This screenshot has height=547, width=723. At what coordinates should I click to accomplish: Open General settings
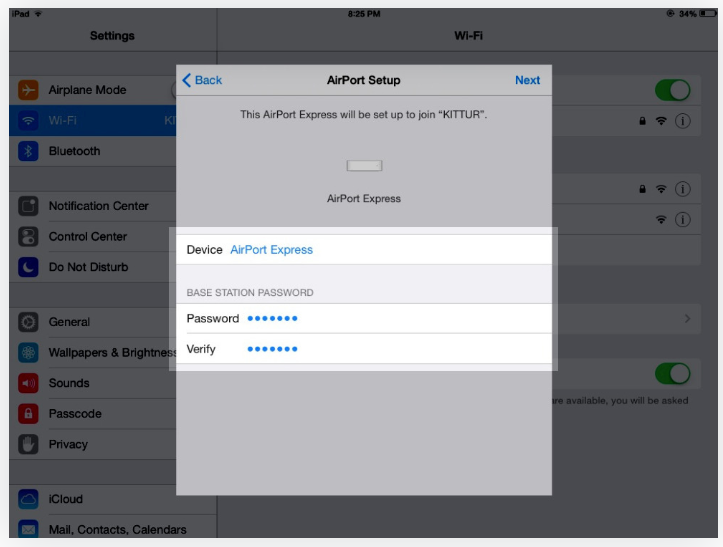[93, 322]
